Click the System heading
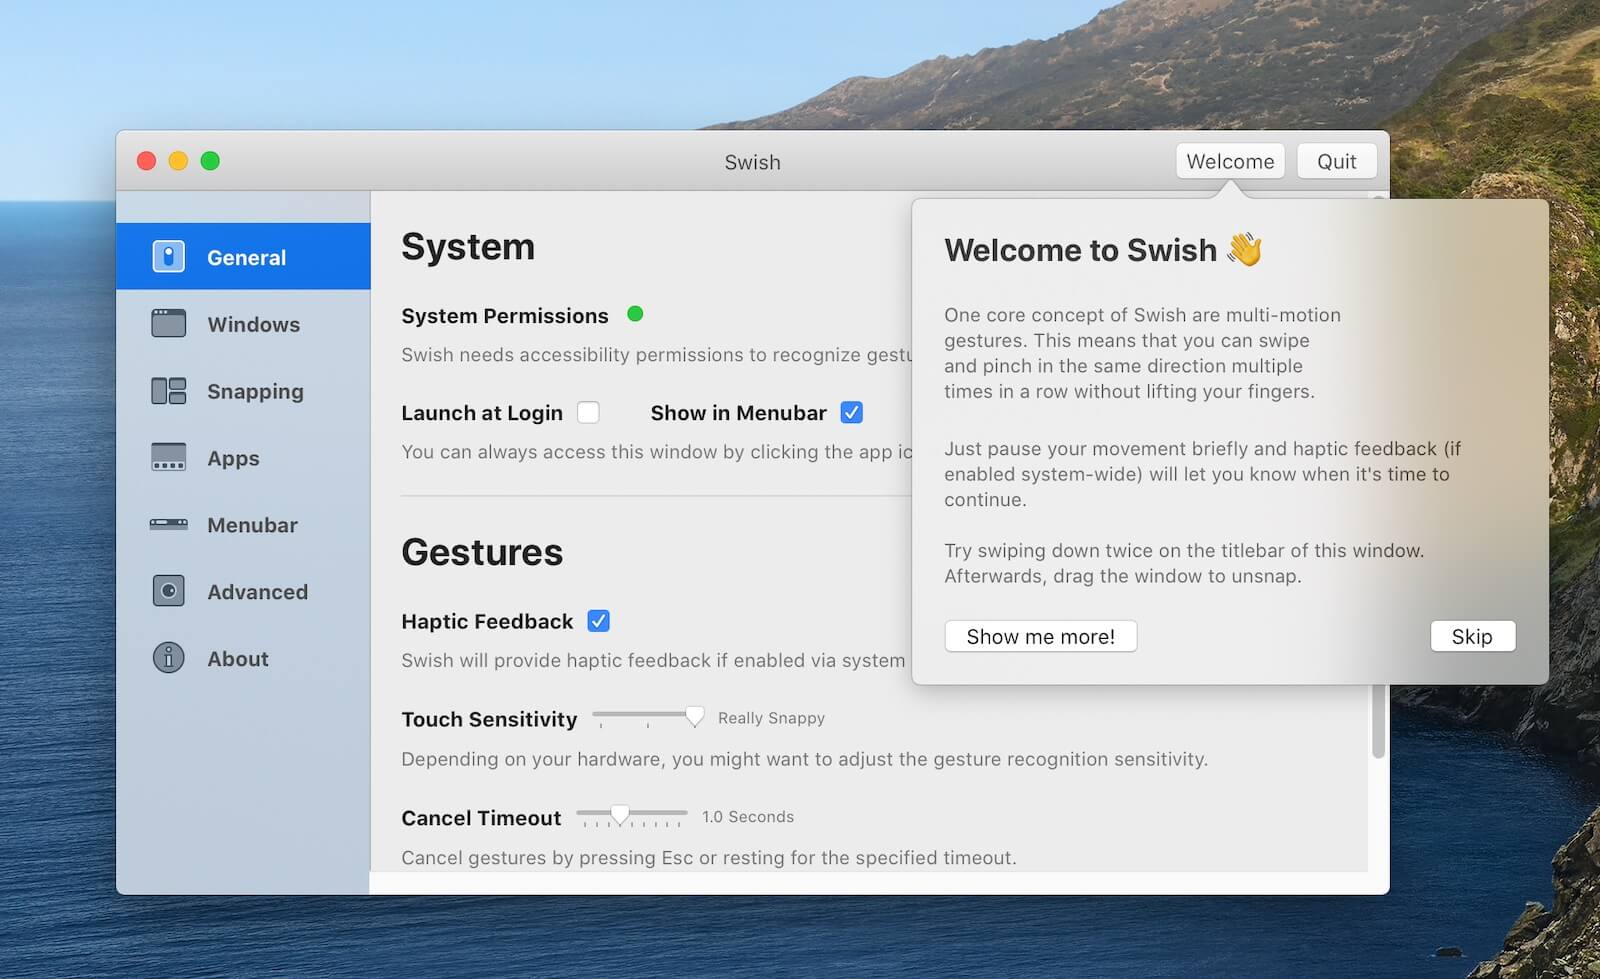This screenshot has height=979, width=1600. (468, 246)
